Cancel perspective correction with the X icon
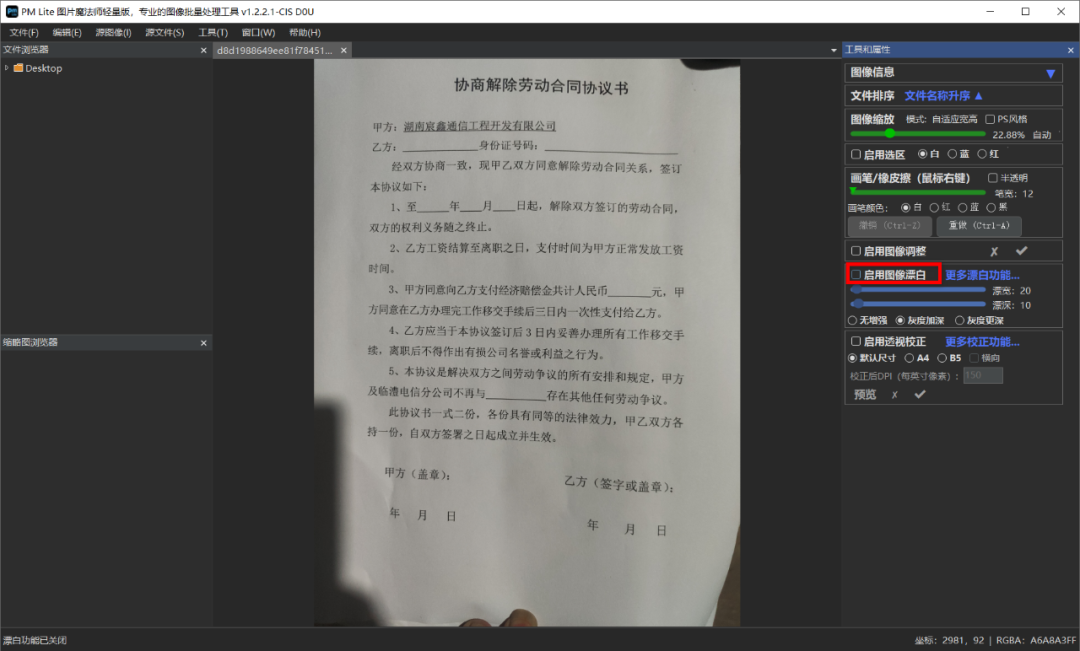Screen dimensions: 1080x651 click(894, 395)
